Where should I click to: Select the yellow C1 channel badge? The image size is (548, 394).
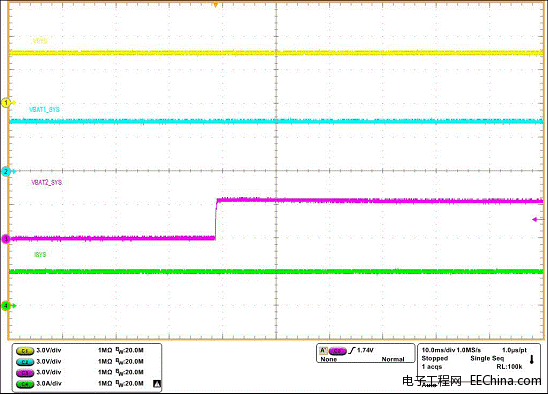point(25,351)
